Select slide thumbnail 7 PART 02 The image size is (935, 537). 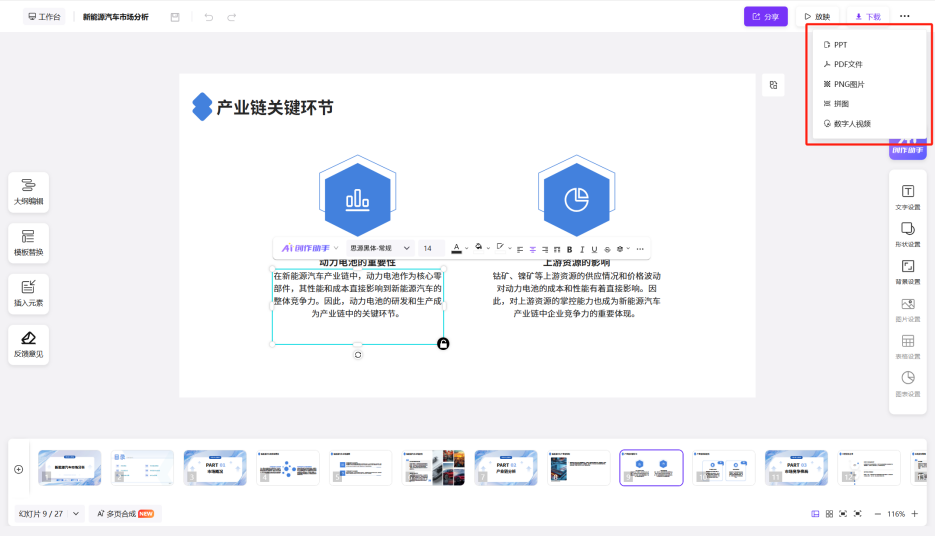pos(506,468)
